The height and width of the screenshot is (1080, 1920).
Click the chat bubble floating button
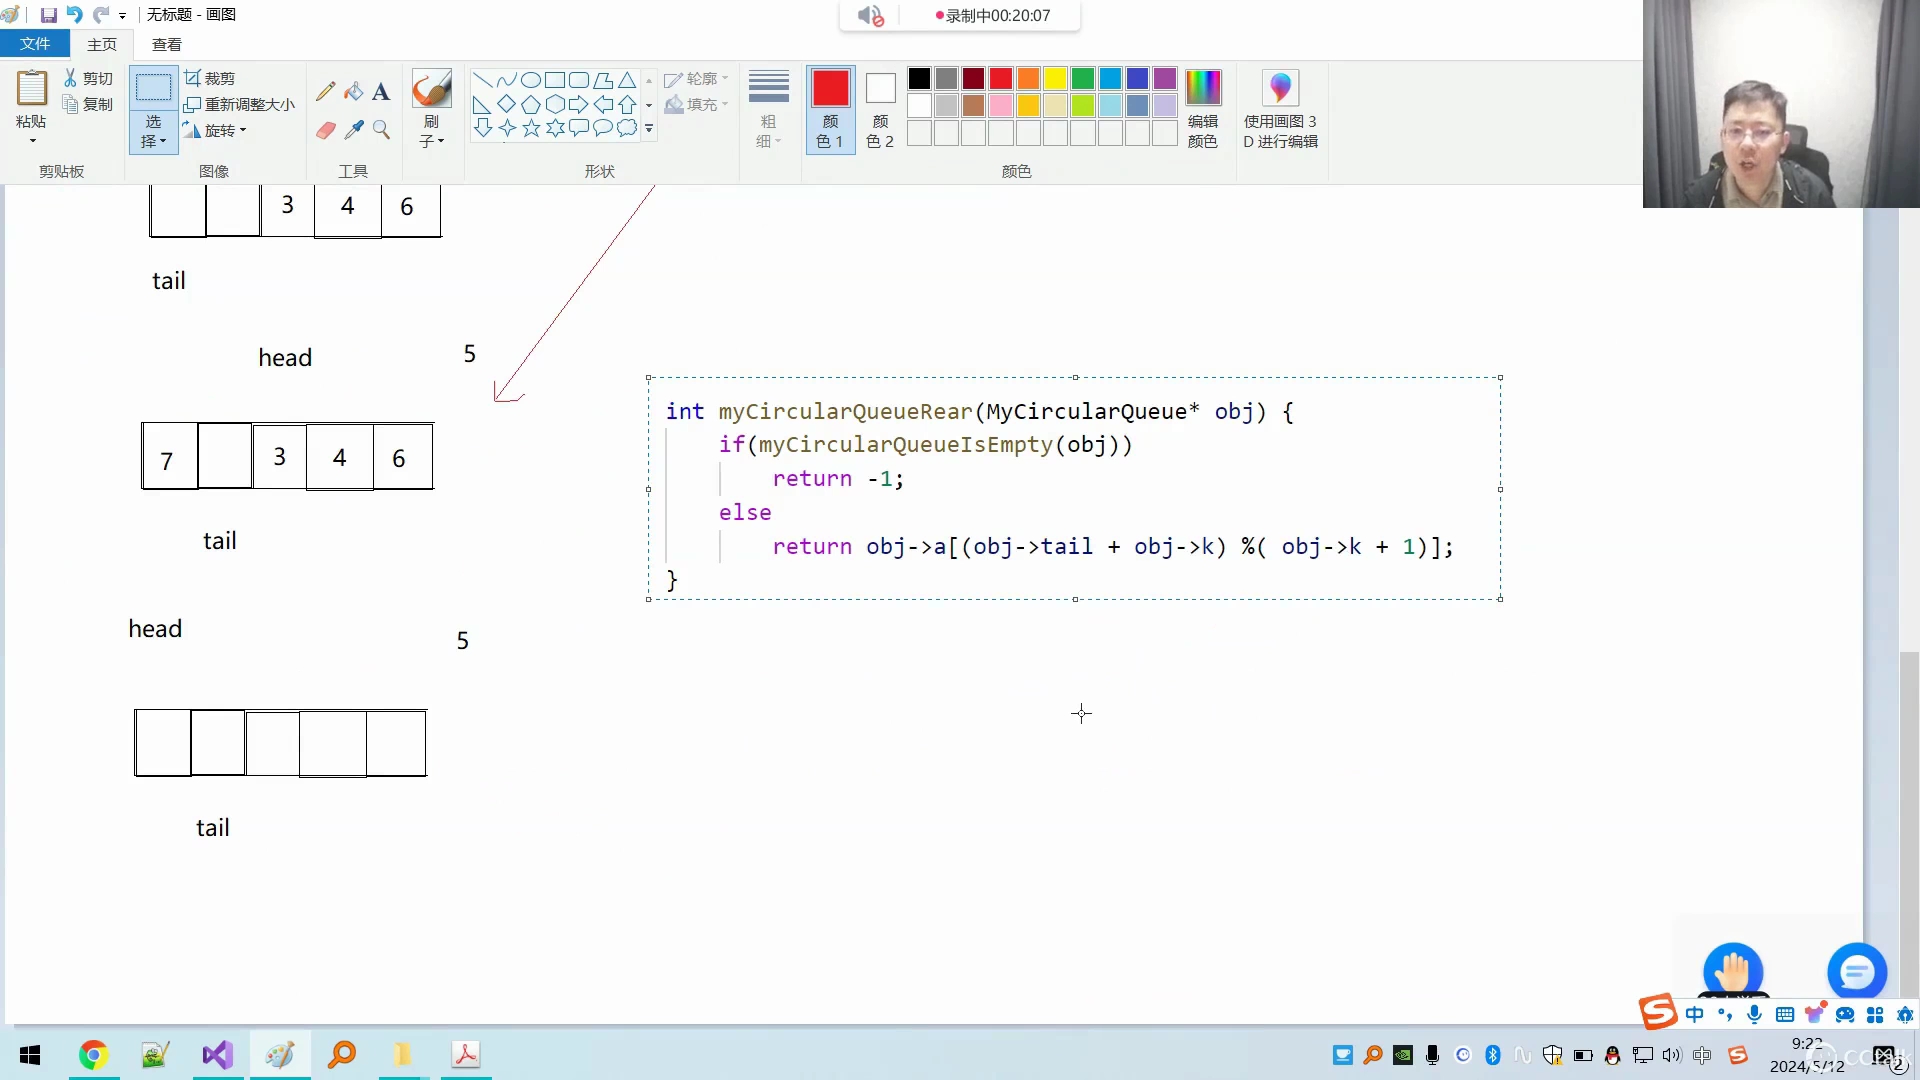pyautogui.click(x=1857, y=971)
